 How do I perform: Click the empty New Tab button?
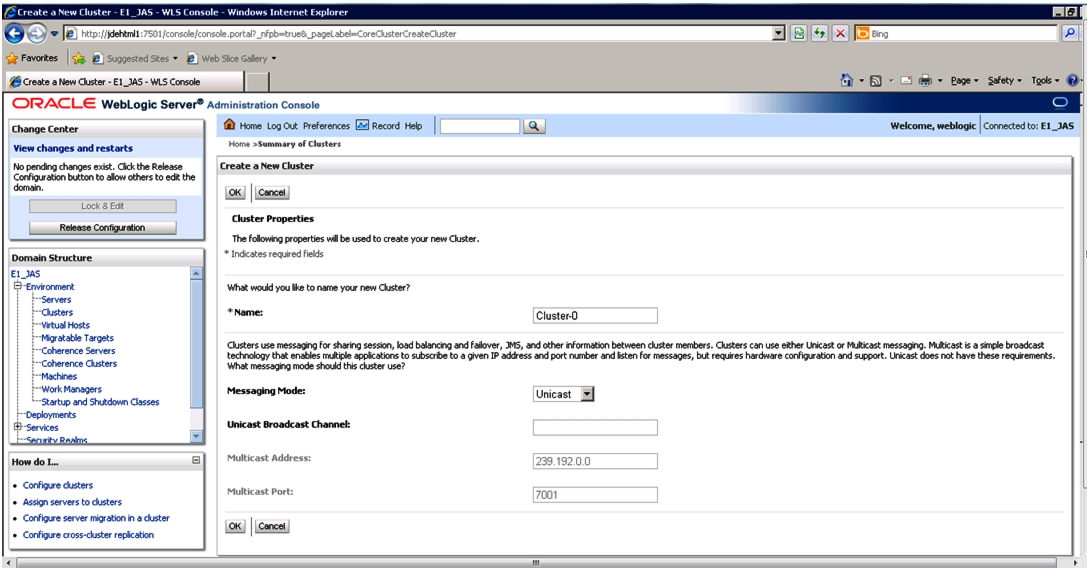click(x=257, y=81)
